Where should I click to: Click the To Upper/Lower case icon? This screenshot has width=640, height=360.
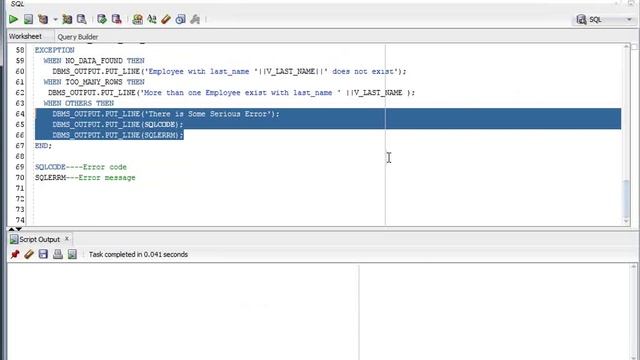click(x=152, y=19)
